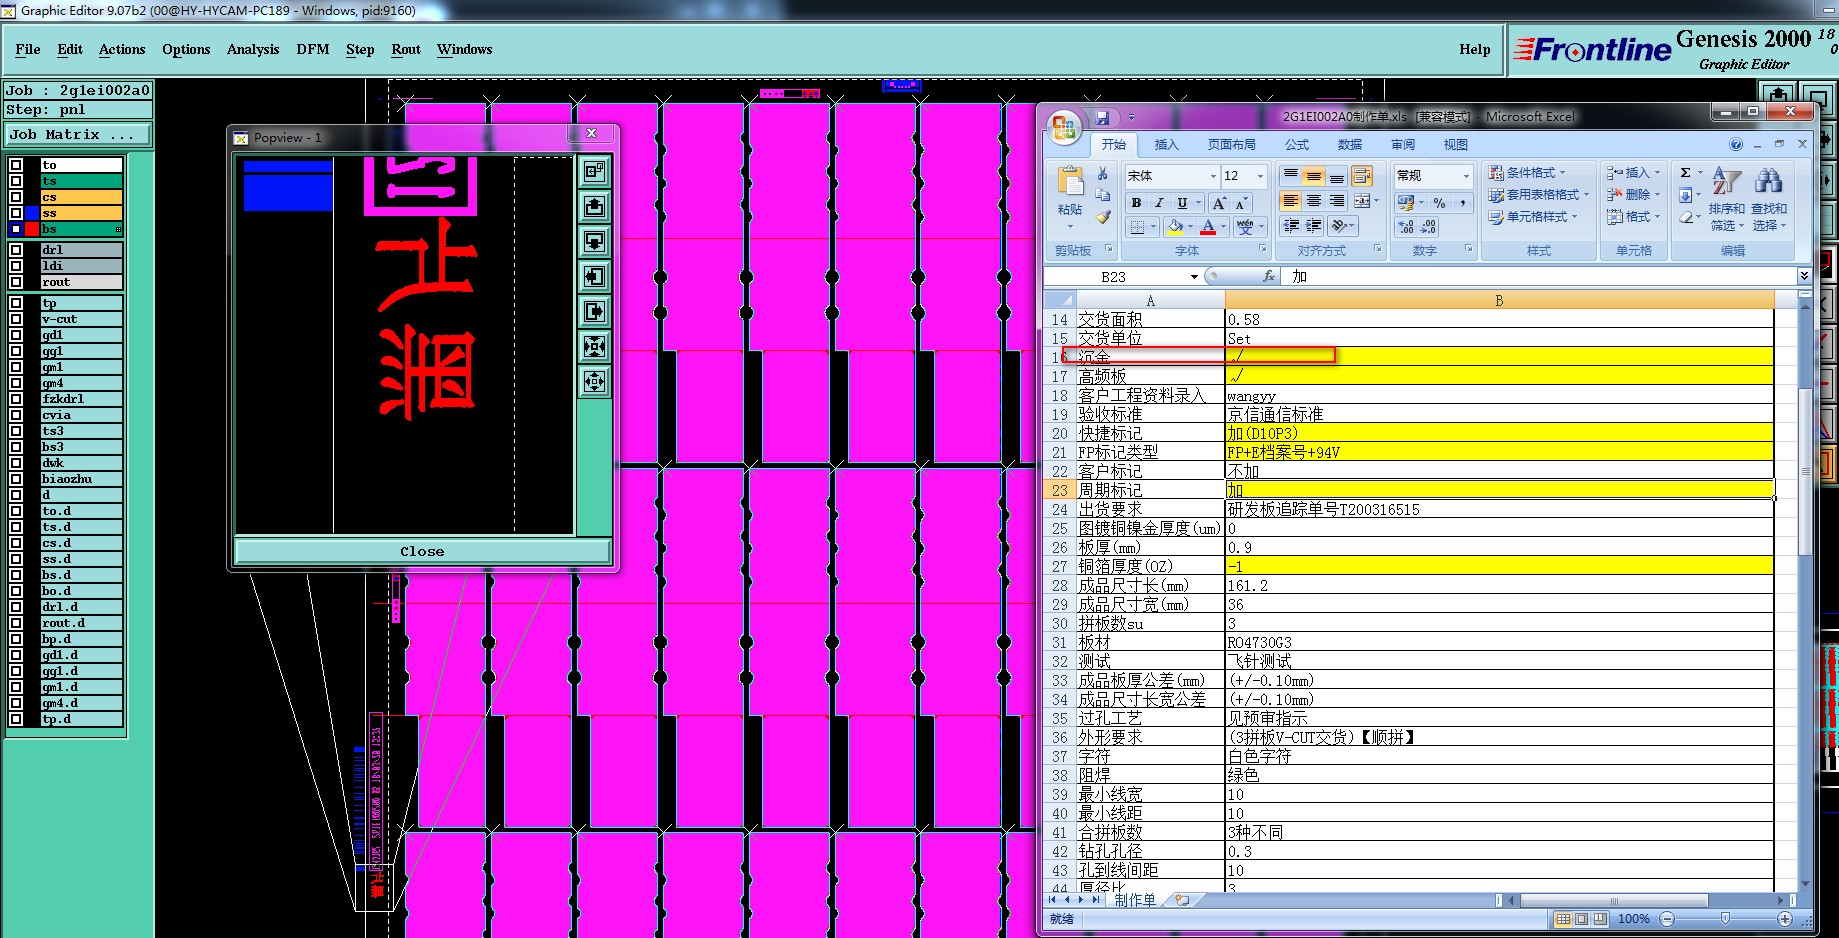Toggle visibility checkbox of layer ts

[16, 181]
